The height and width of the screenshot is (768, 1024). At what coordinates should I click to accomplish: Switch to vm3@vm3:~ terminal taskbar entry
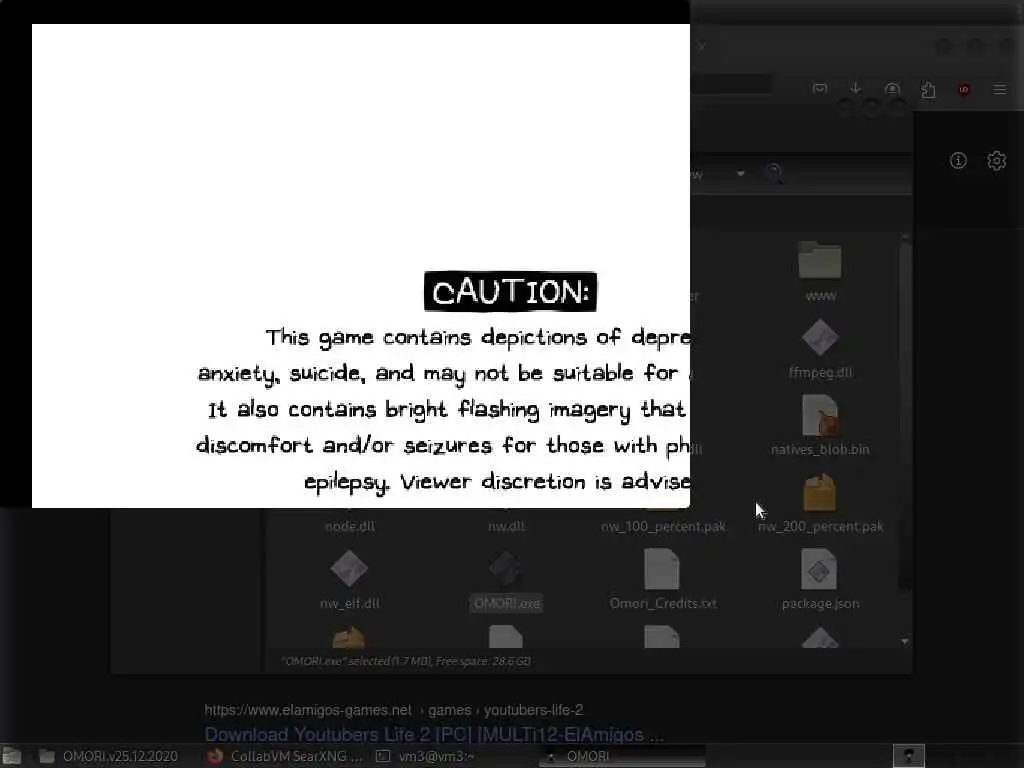(426, 756)
